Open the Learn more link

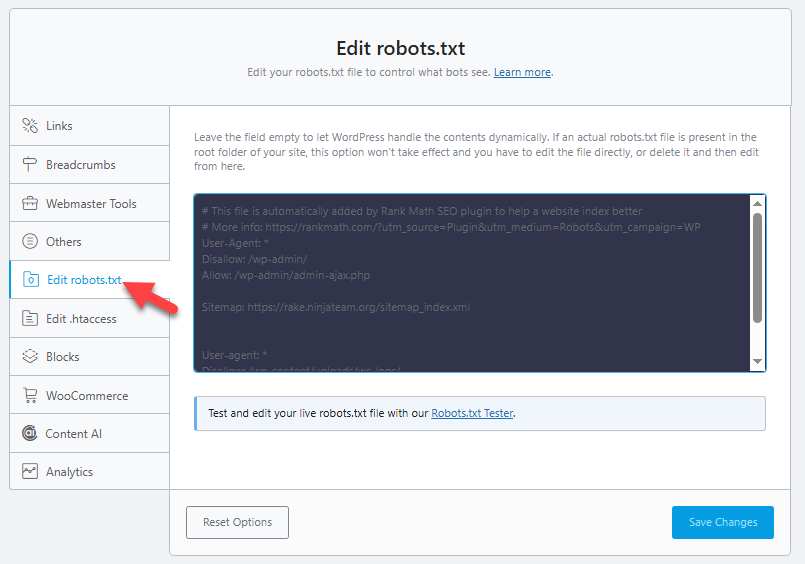coord(522,72)
